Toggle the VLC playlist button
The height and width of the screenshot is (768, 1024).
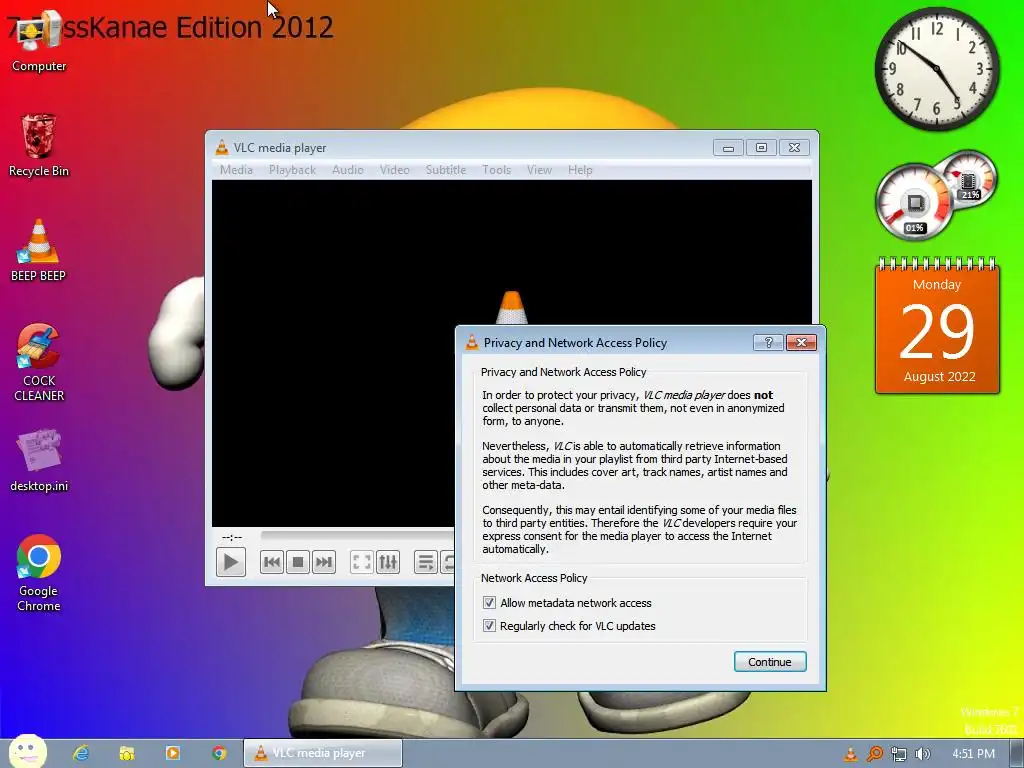[426, 562]
